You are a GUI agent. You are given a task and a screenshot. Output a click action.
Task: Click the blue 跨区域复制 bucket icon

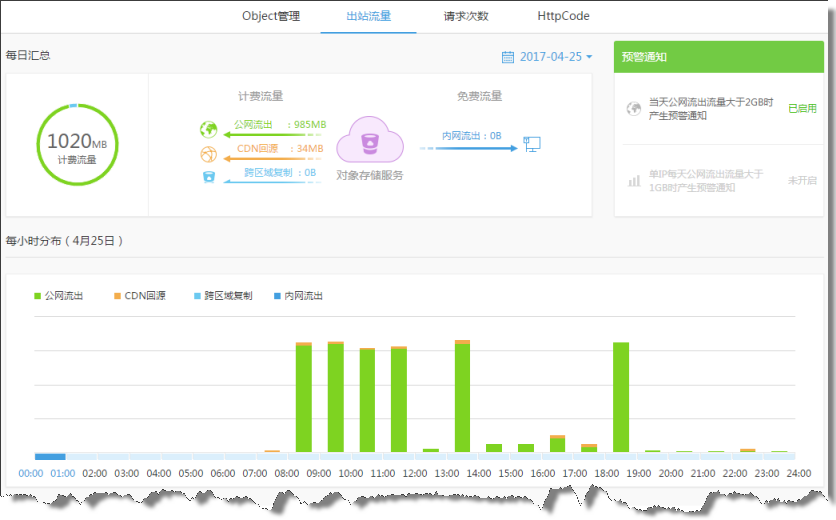click(x=208, y=176)
